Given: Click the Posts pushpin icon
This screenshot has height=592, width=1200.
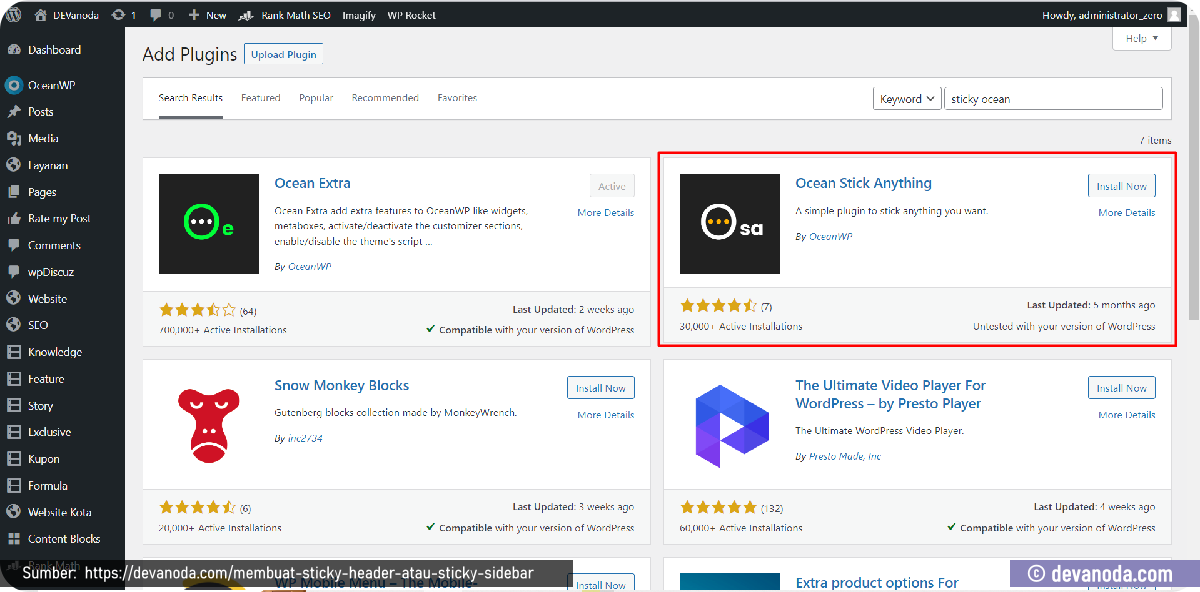Looking at the screenshot, I should pyautogui.click(x=14, y=112).
